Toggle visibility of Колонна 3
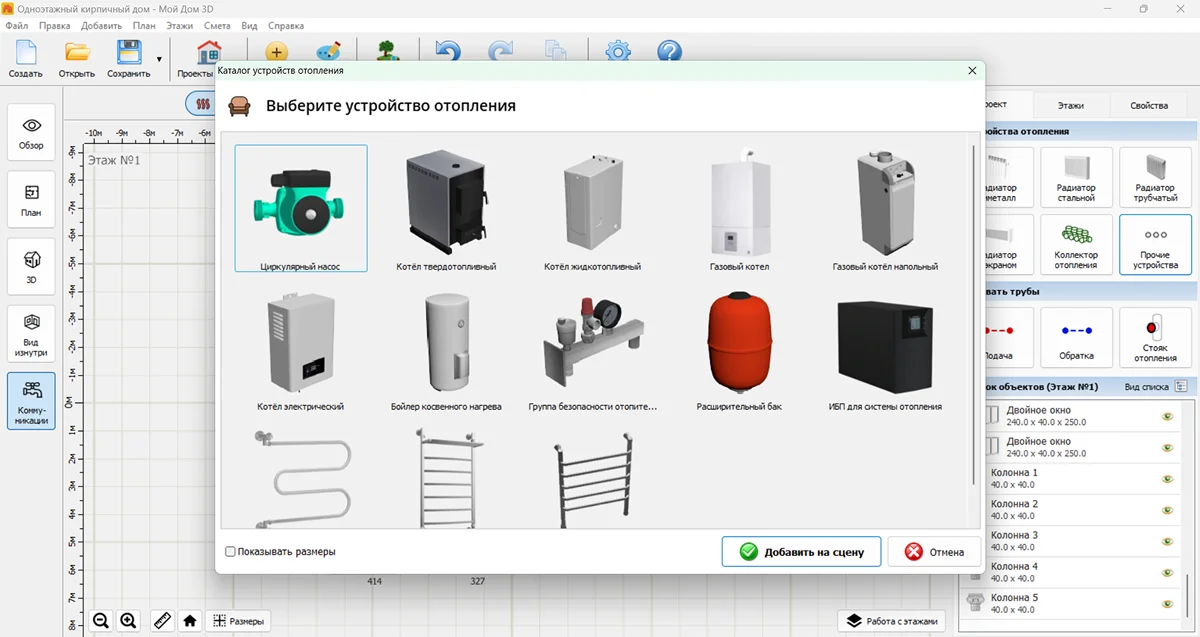The width and height of the screenshot is (1200, 637). click(1166, 541)
